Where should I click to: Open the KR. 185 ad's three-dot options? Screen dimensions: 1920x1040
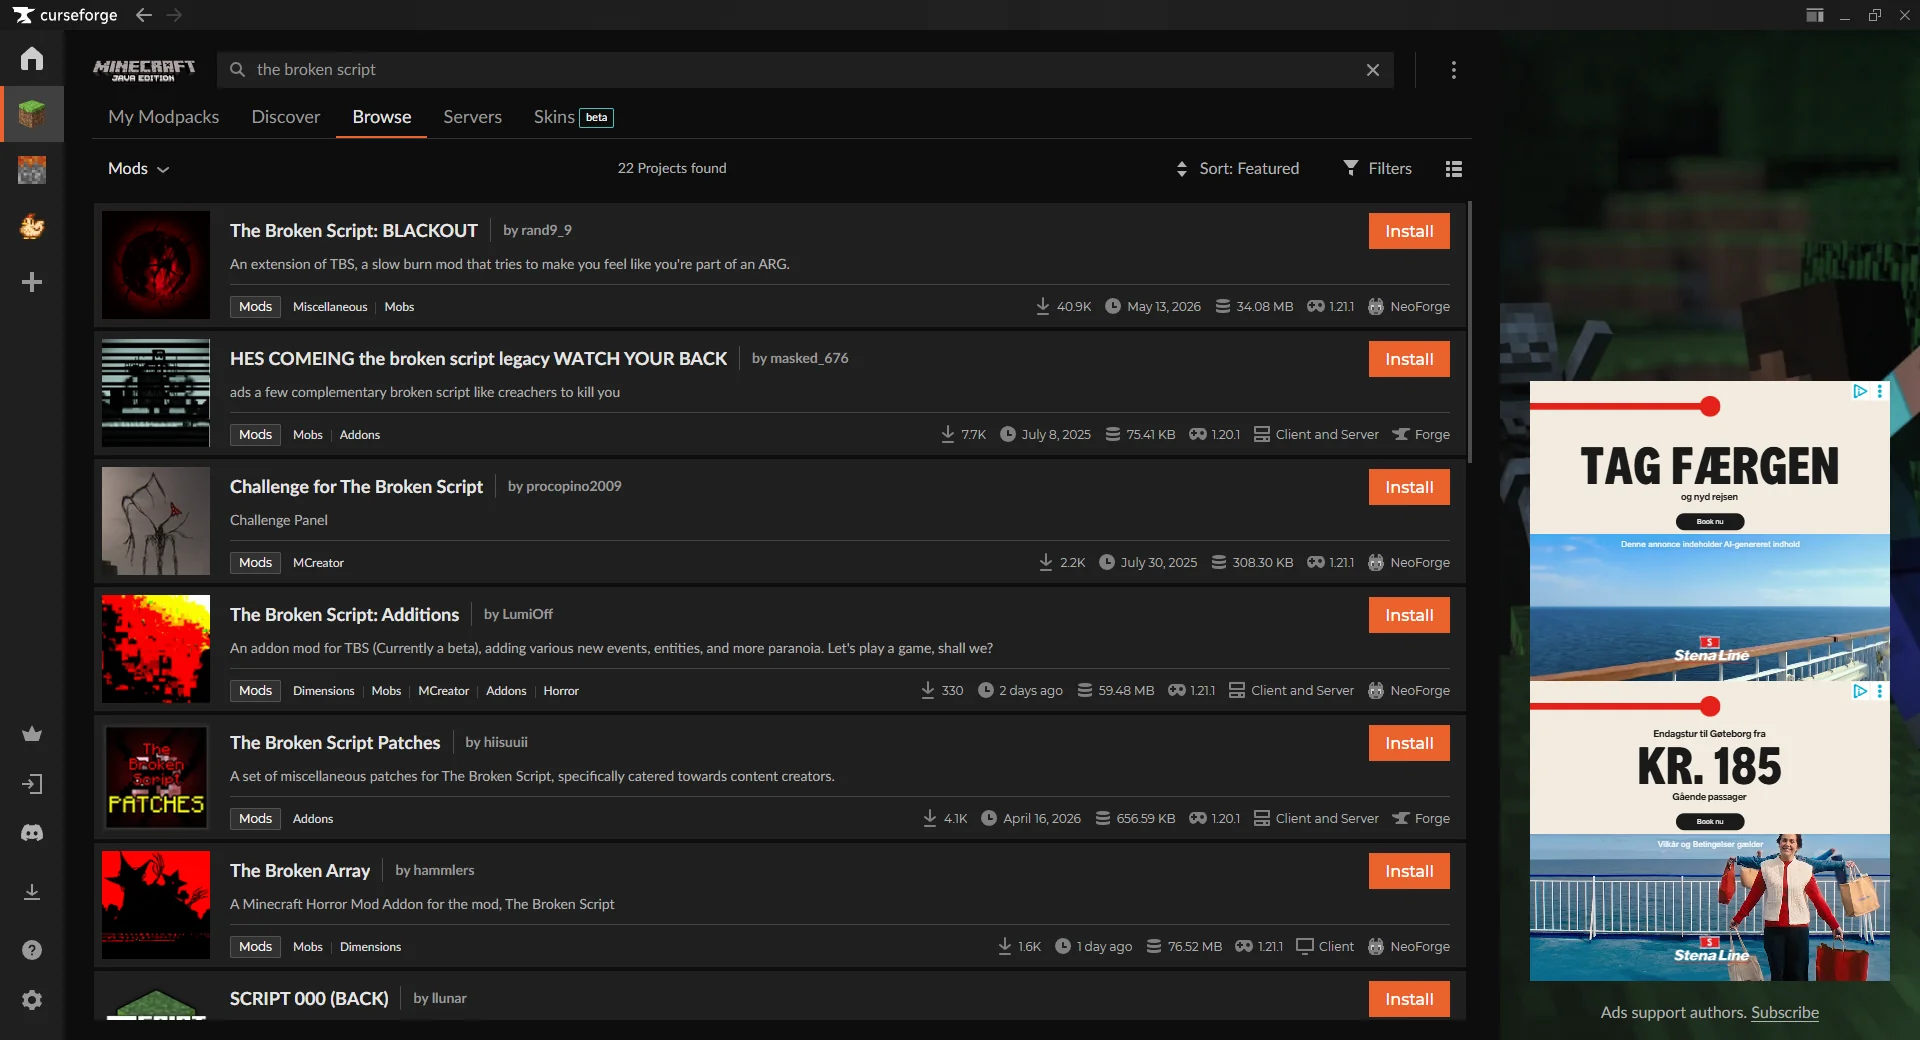point(1880,691)
